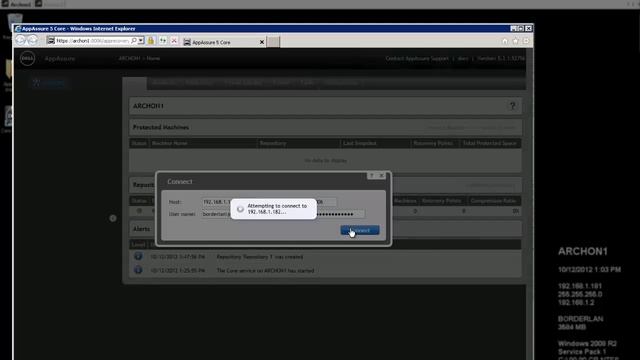Click the search magnifier in the address bar
Image resolution: width=640 pixels, height=360 pixels.
tap(134, 40)
